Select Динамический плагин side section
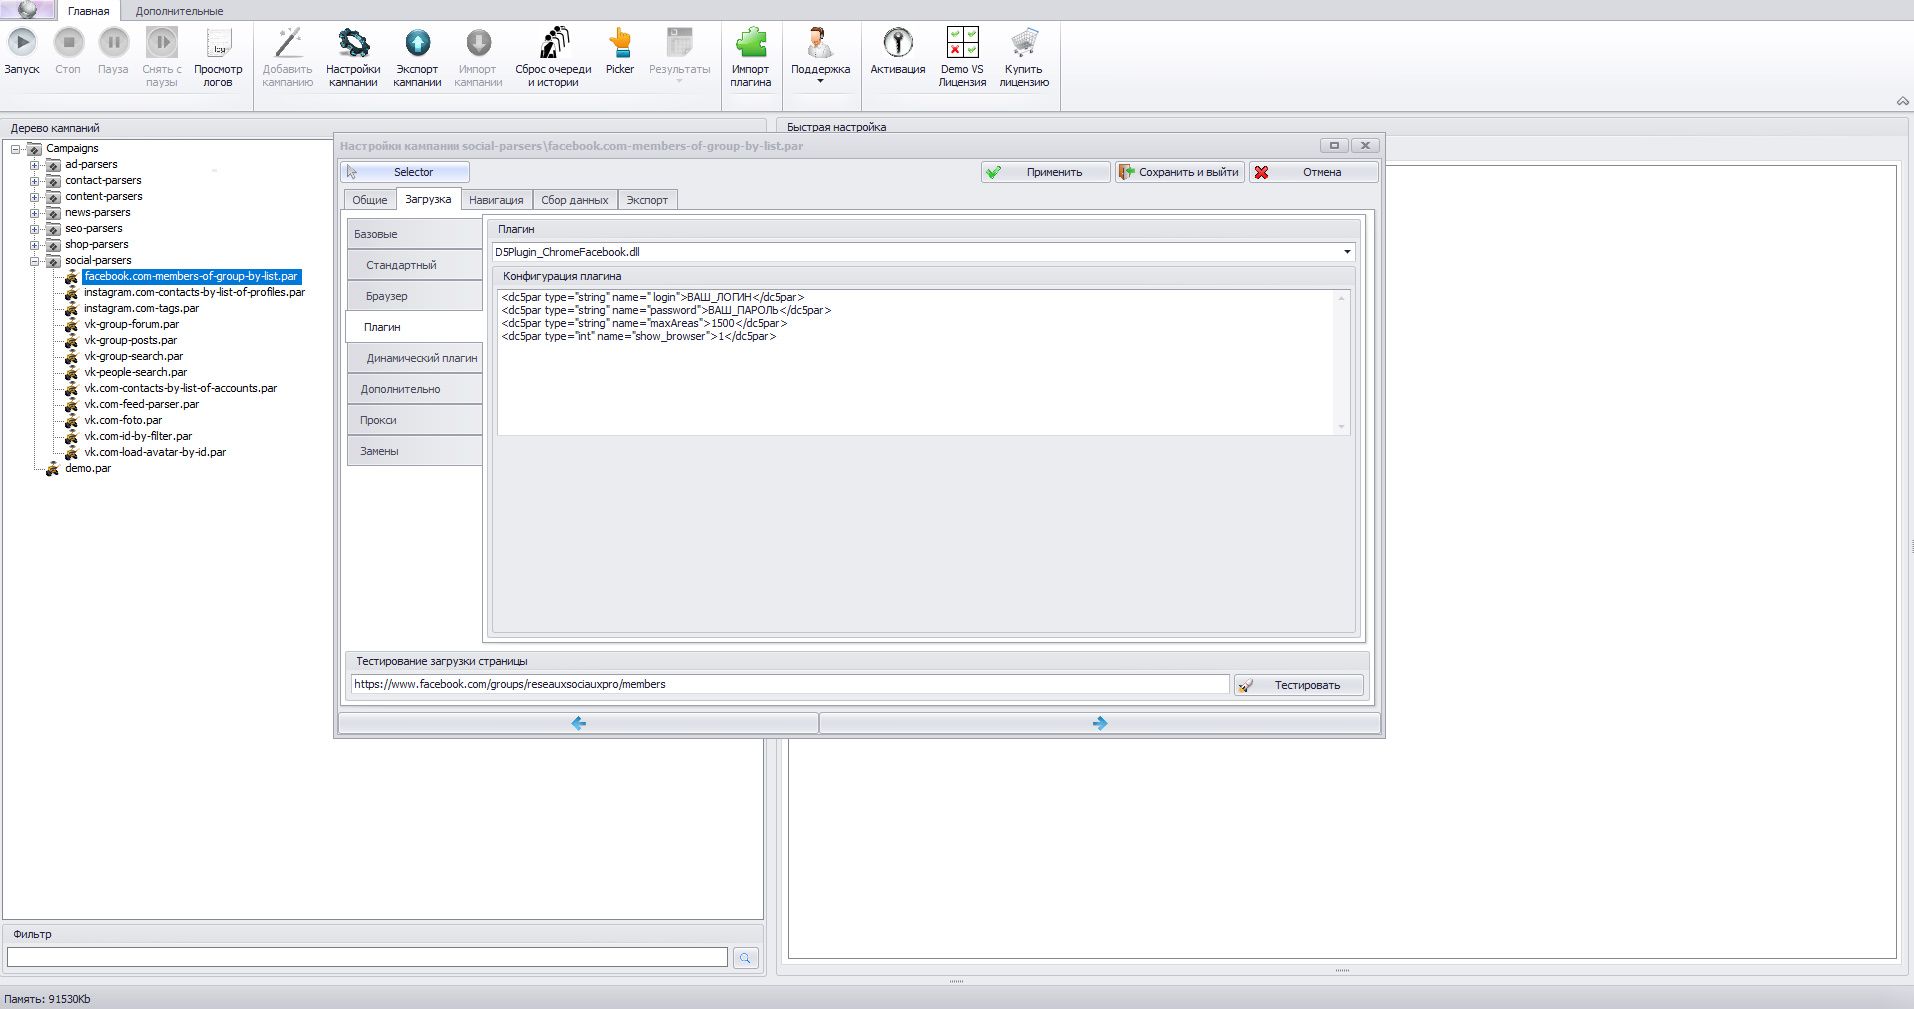Viewport: 1914px width, 1009px height. (416, 358)
